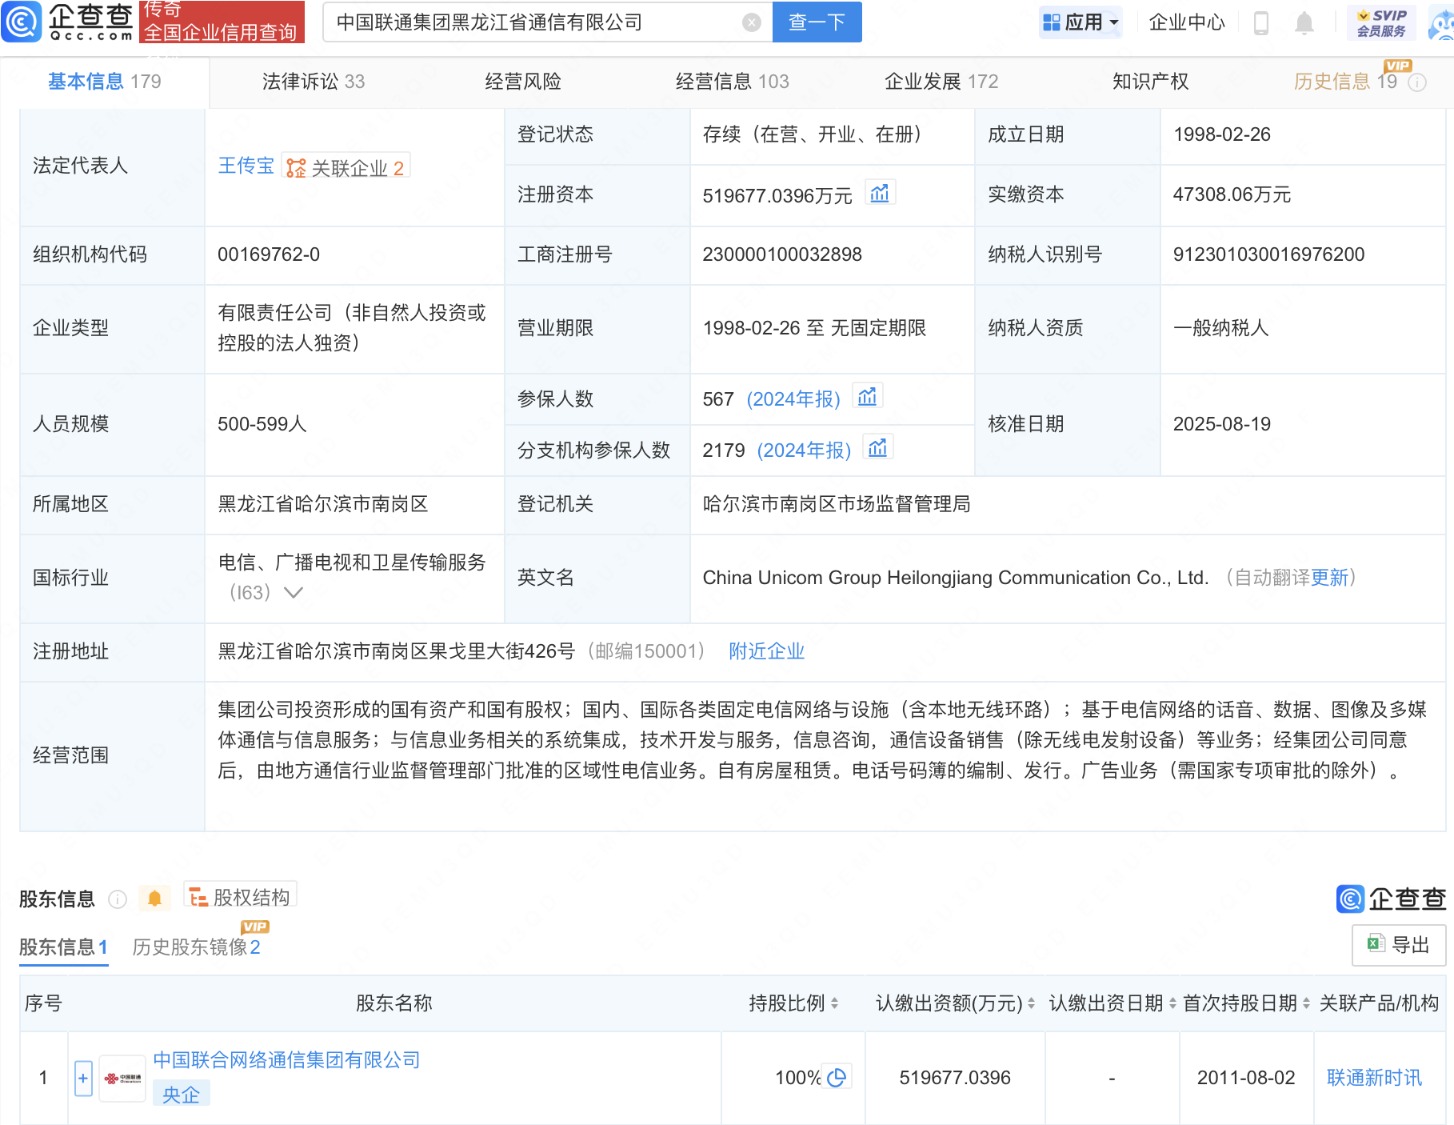Click the 导出 export button
Screen dimensions: 1454x1125
click(x=1398, y=944)
